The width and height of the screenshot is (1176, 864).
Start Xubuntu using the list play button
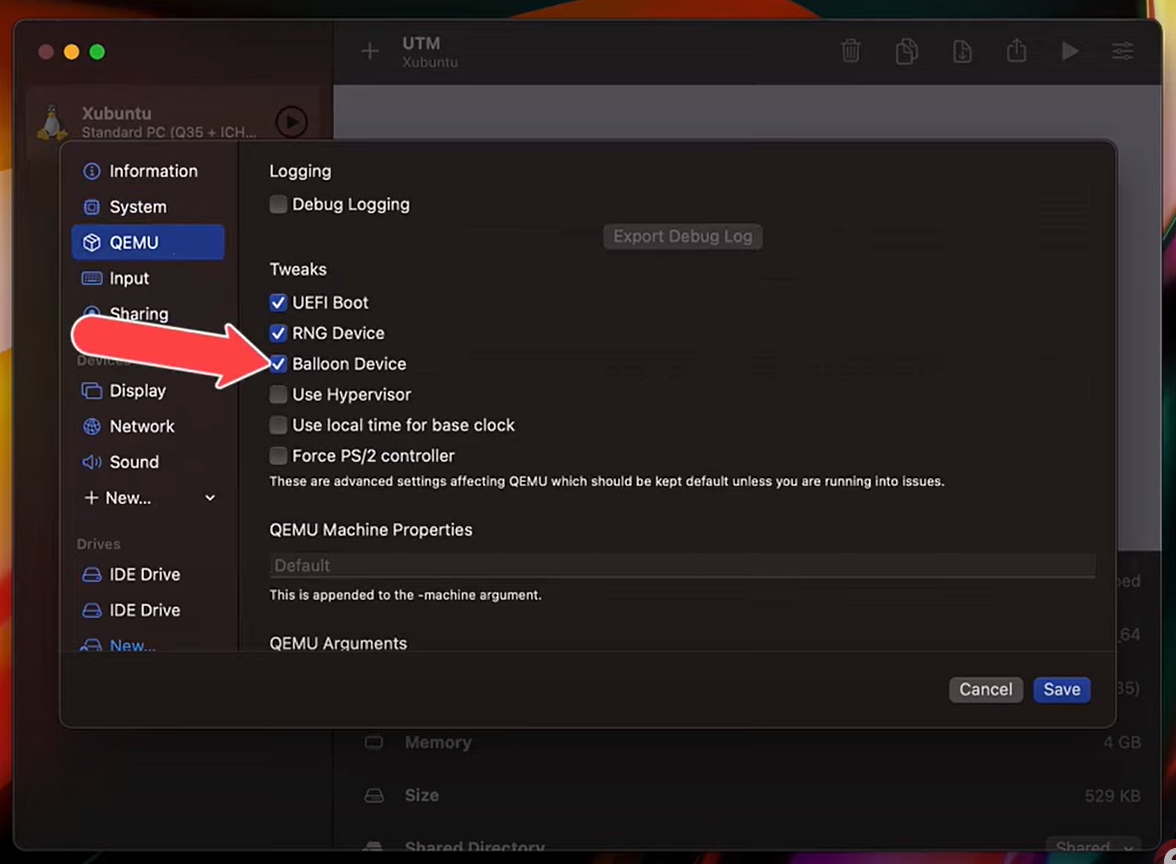click(292, 122)
